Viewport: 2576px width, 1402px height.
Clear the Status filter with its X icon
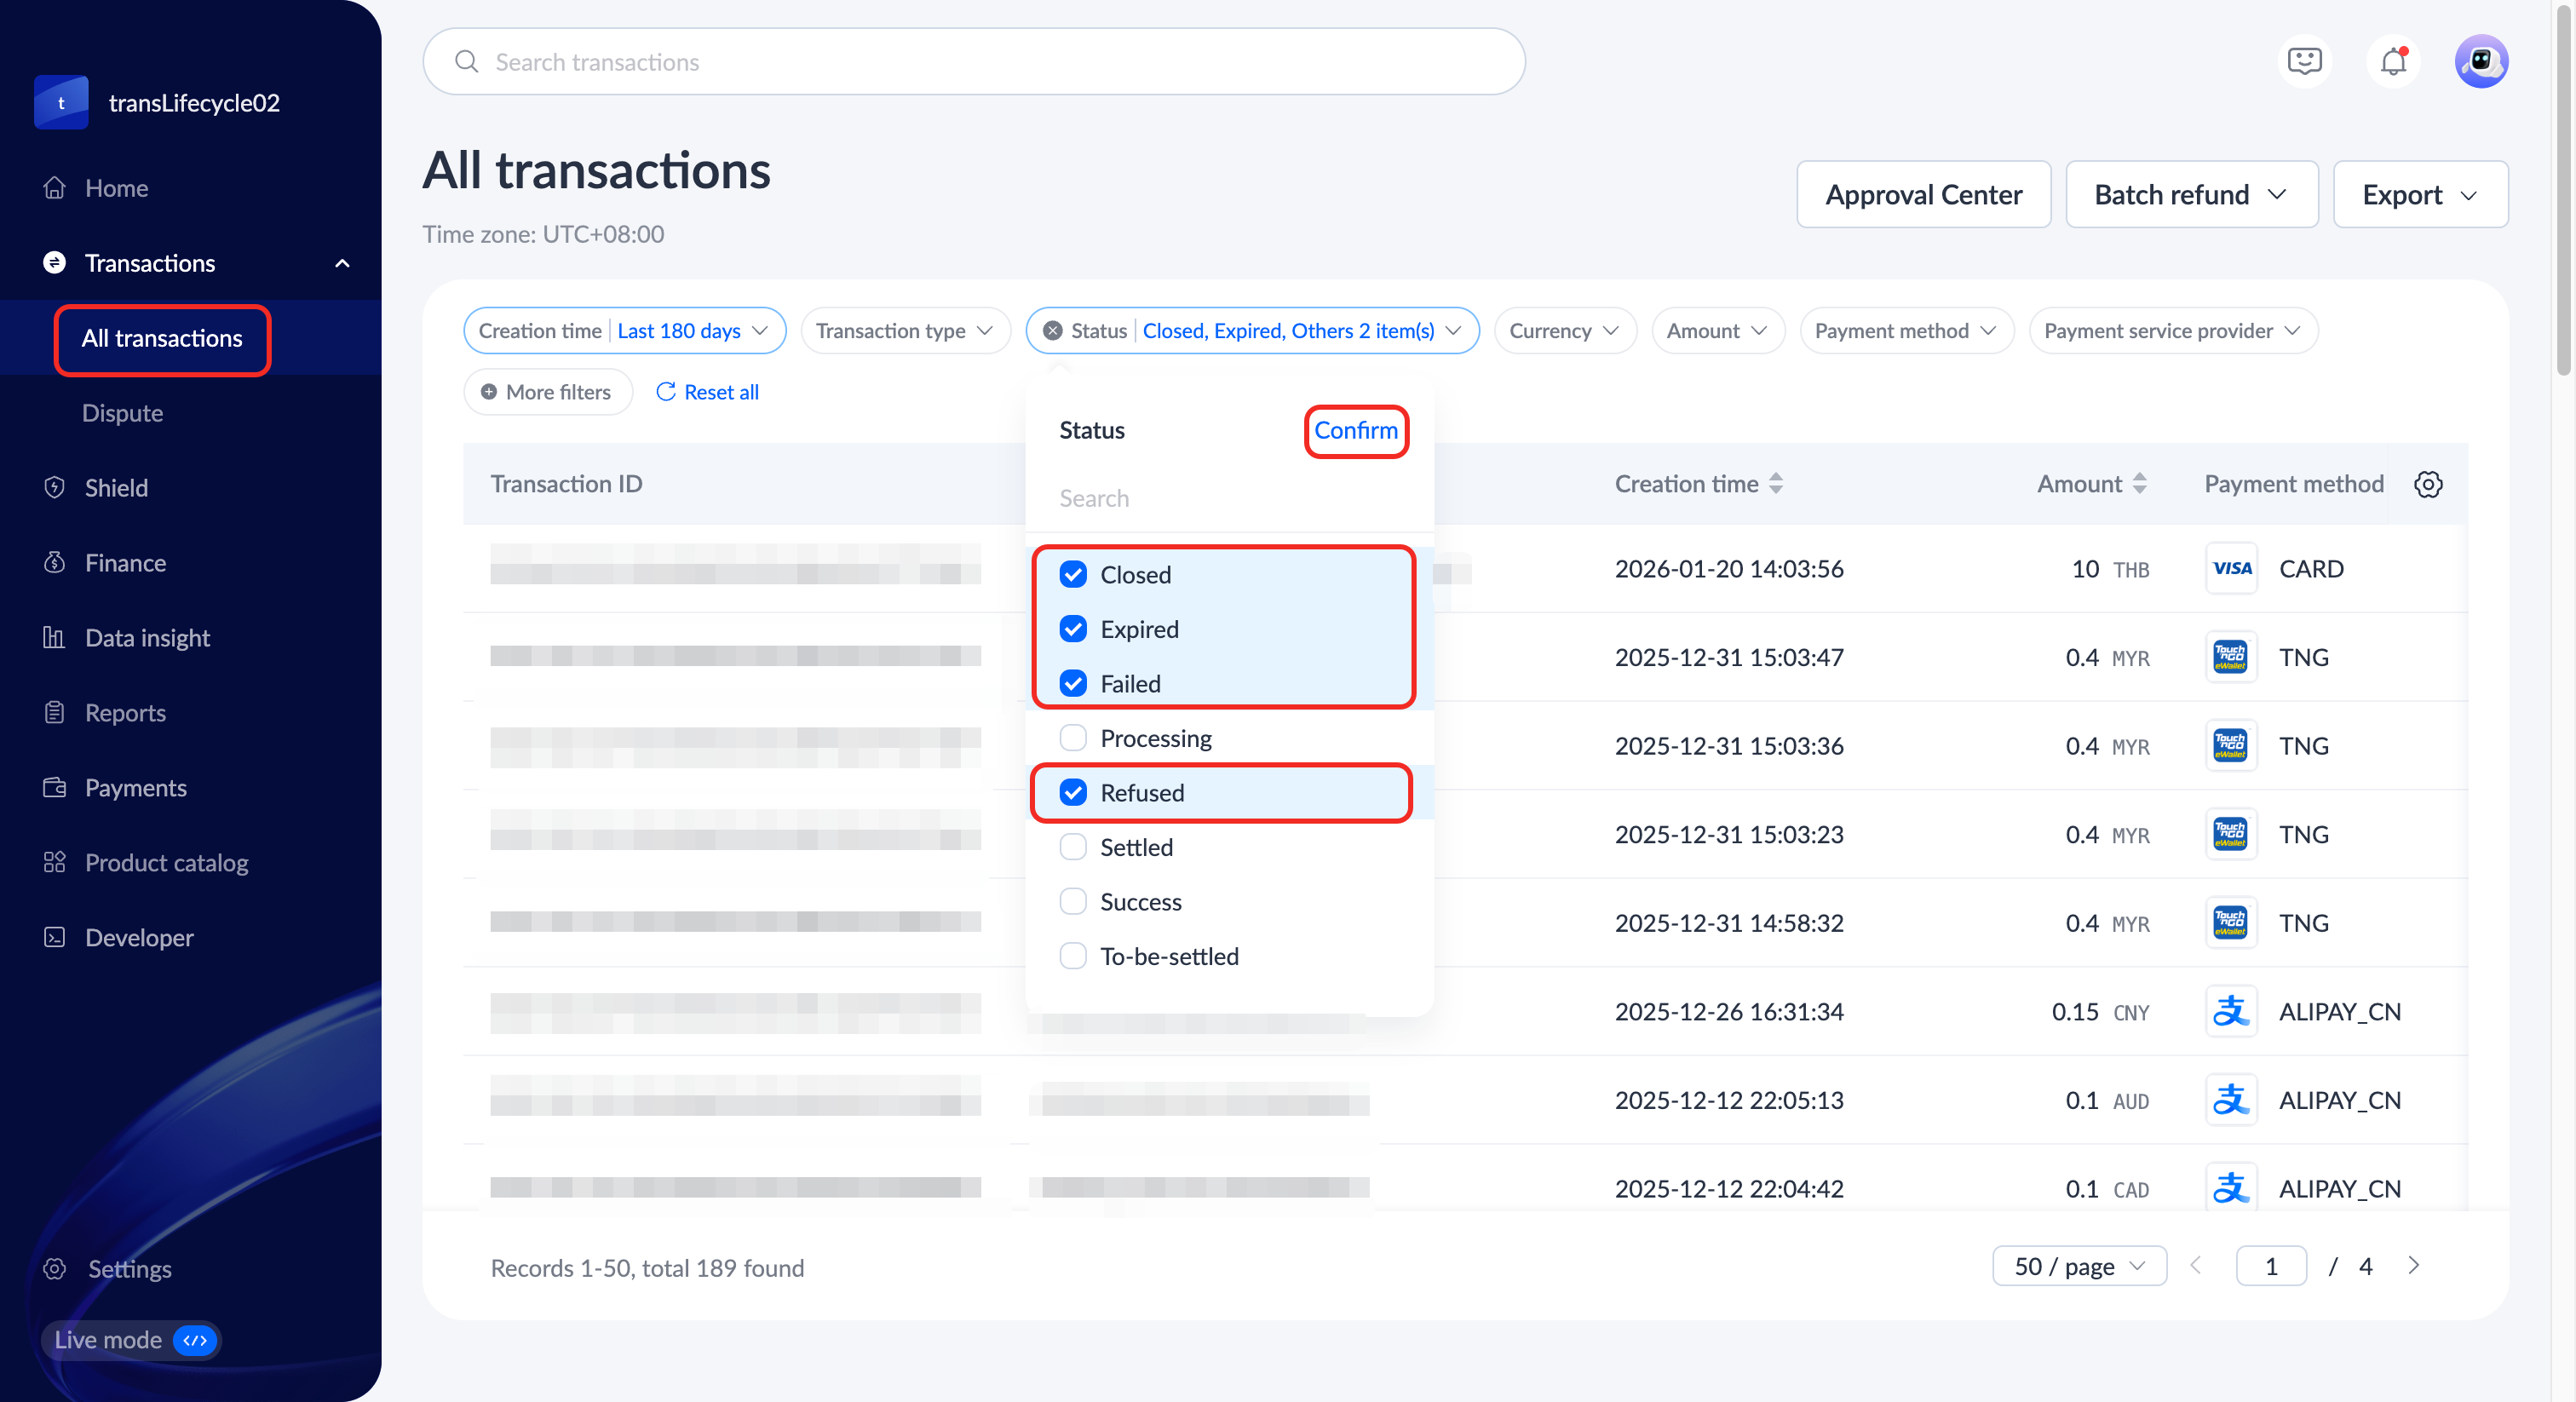tap(1052, 331)
